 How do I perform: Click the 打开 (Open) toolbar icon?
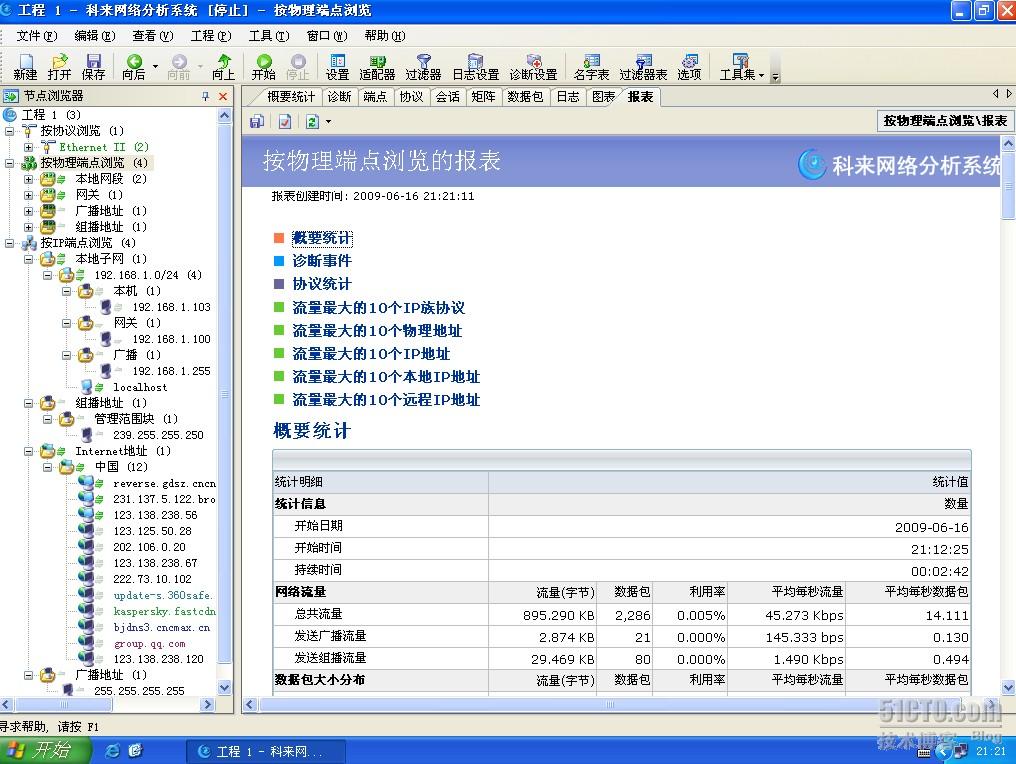tap(59, 67)
